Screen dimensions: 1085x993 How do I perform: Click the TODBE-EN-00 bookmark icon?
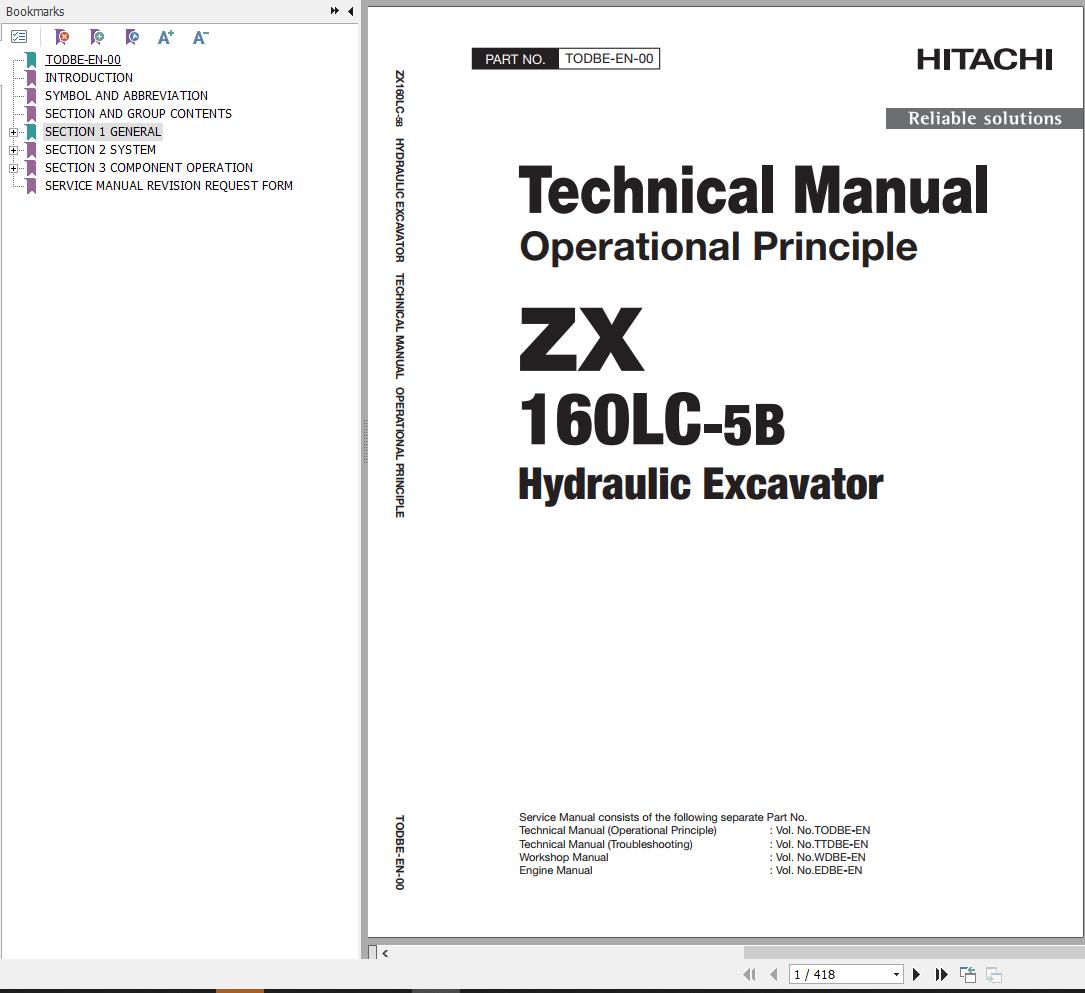[31, 60]
